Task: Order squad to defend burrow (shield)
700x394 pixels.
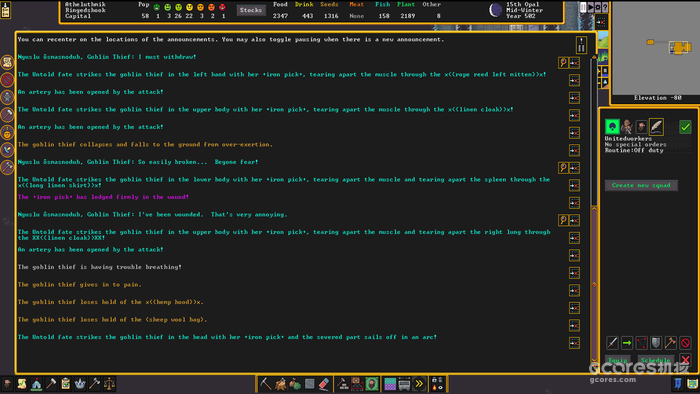Action: click(x=656, y=343)
